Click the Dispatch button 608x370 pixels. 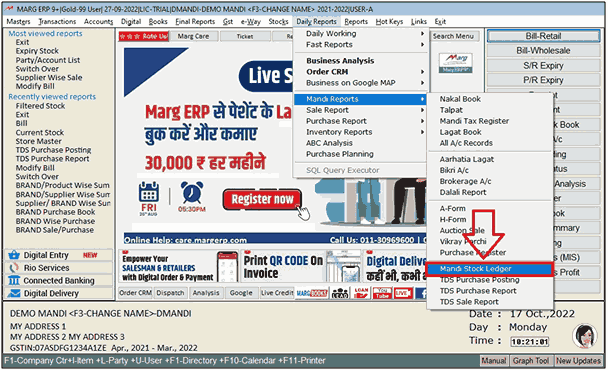pos(170,293)
